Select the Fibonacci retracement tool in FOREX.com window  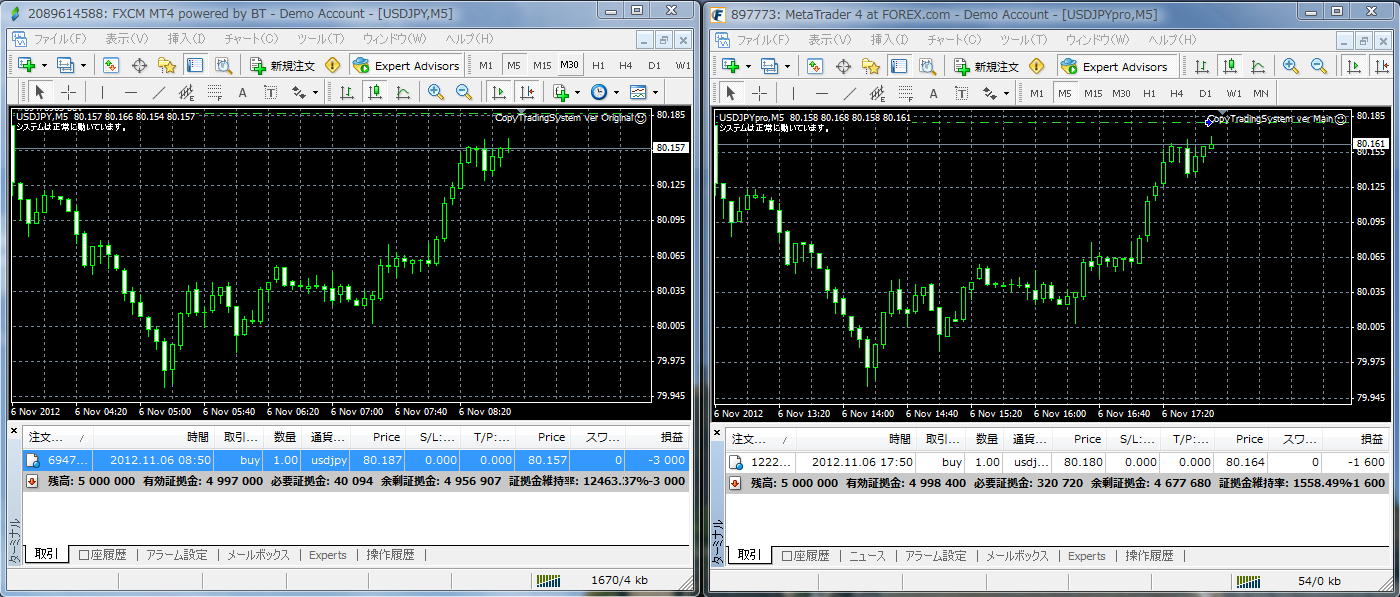(x=906, y=93)
